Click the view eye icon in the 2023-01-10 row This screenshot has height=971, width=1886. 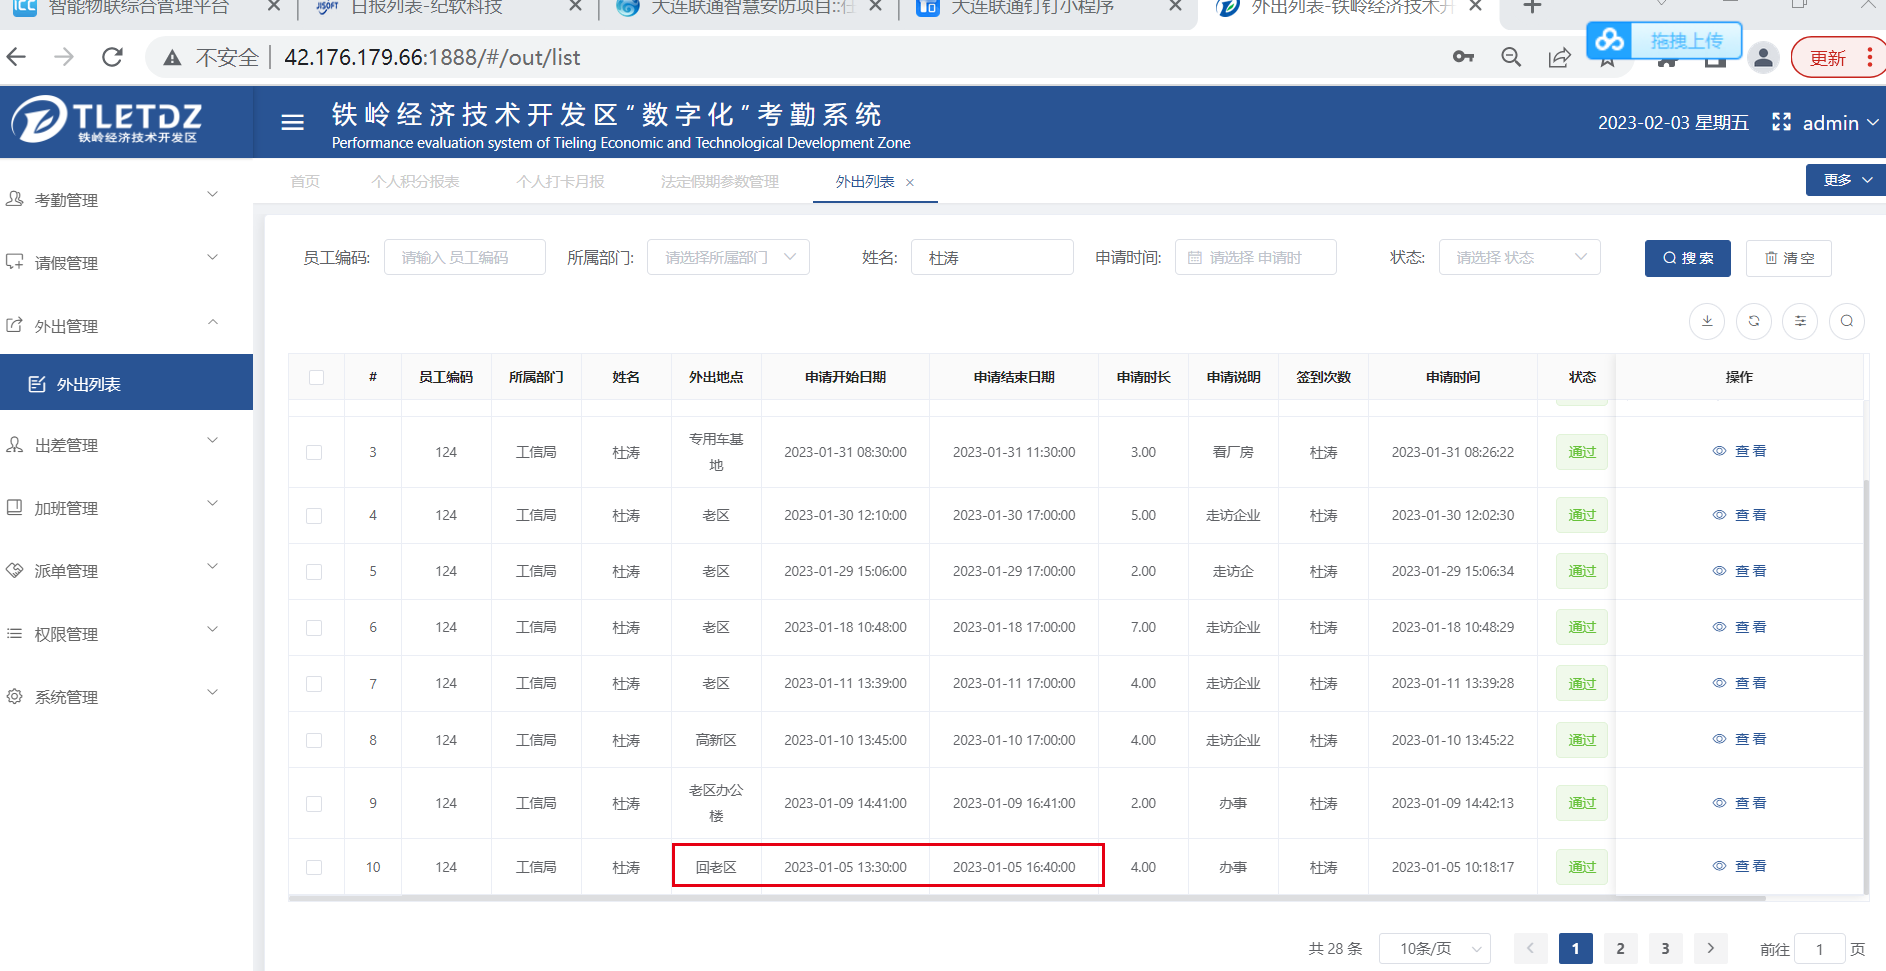[x=1719, y=739]
